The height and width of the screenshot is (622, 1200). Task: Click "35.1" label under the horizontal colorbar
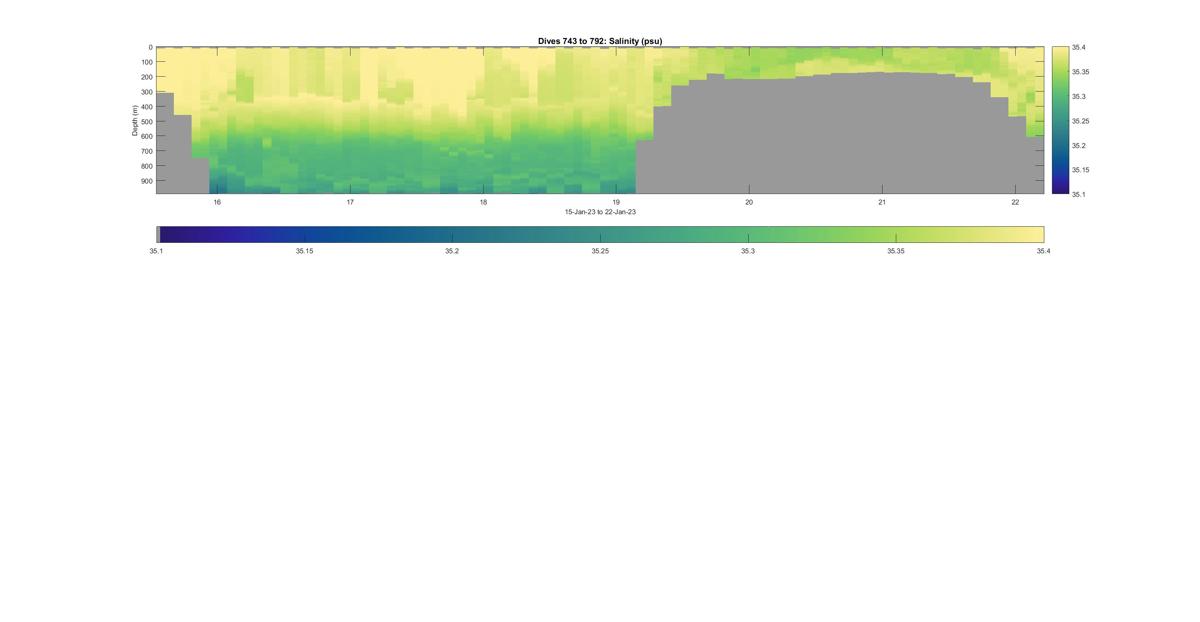coord(156,251)
